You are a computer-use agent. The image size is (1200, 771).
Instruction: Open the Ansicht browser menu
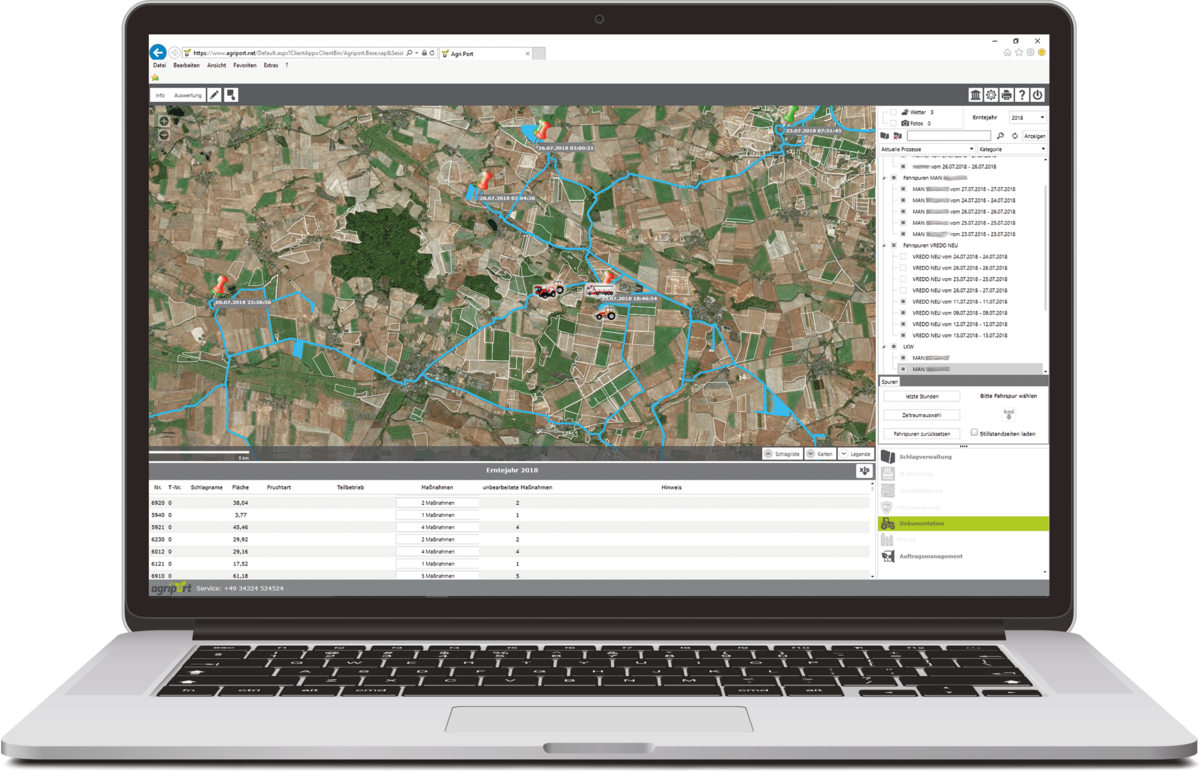click(x=216, y=65)
